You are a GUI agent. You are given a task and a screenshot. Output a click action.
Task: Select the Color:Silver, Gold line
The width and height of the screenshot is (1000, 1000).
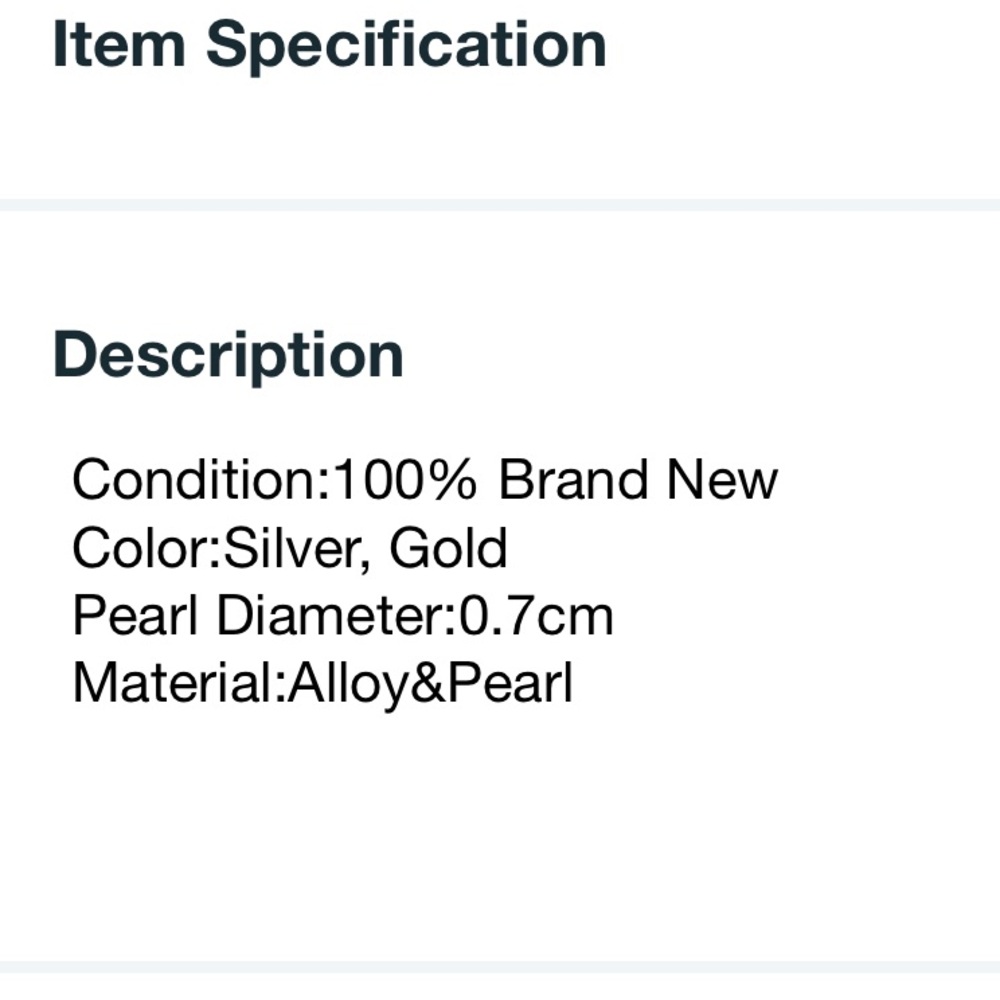click(290, 548)
